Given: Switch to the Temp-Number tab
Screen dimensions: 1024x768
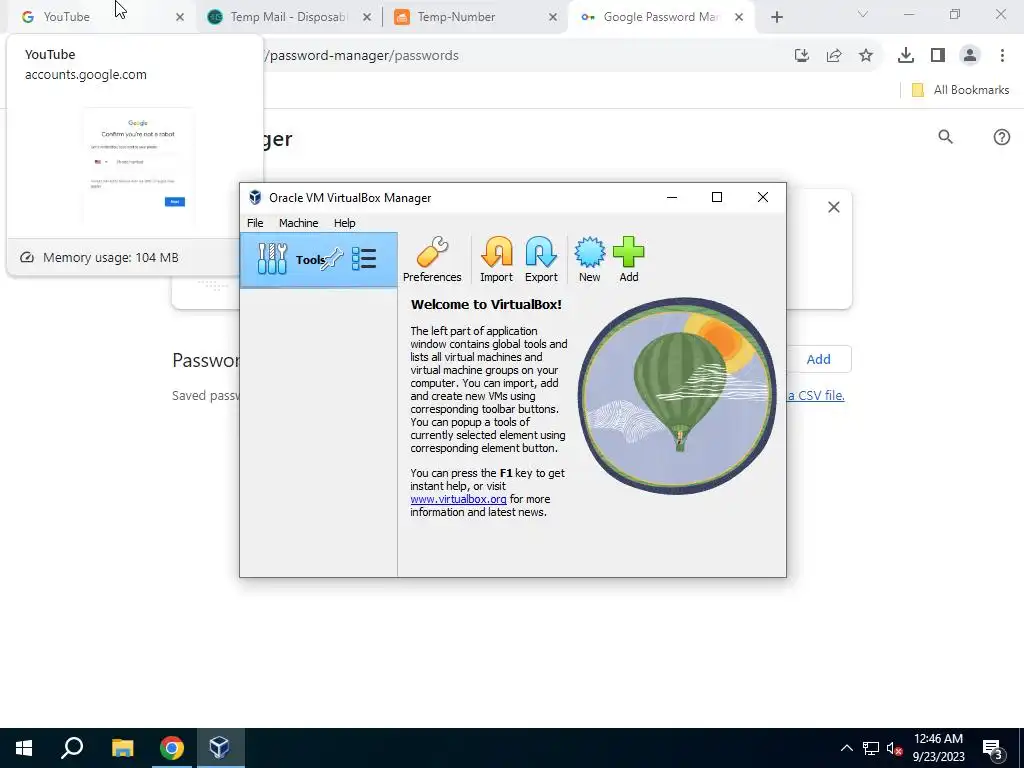Looking at the screenshot, I should coord(475,17).
